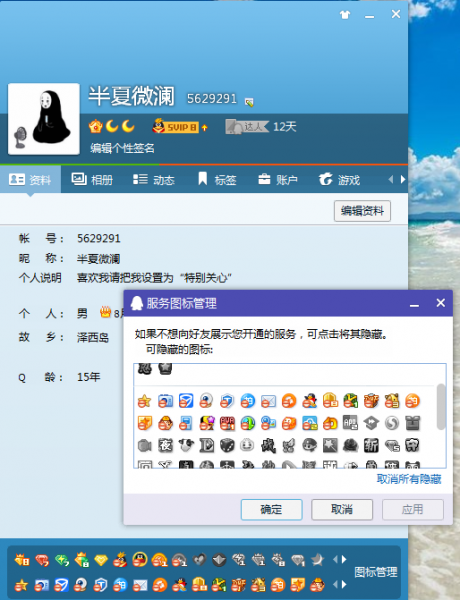Switch to the 动态 tab
This screenshot has width=460, height=600.
(x=154, y=179)
